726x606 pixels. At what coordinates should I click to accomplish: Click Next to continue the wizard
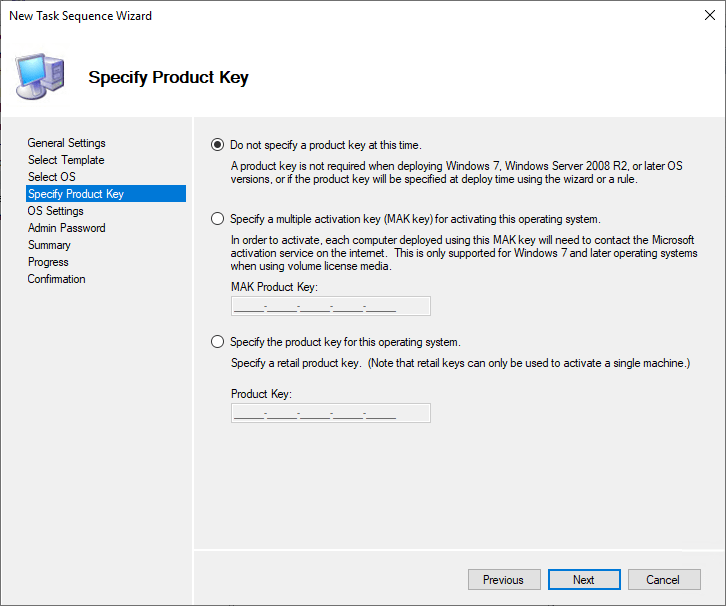pos(583,580)
